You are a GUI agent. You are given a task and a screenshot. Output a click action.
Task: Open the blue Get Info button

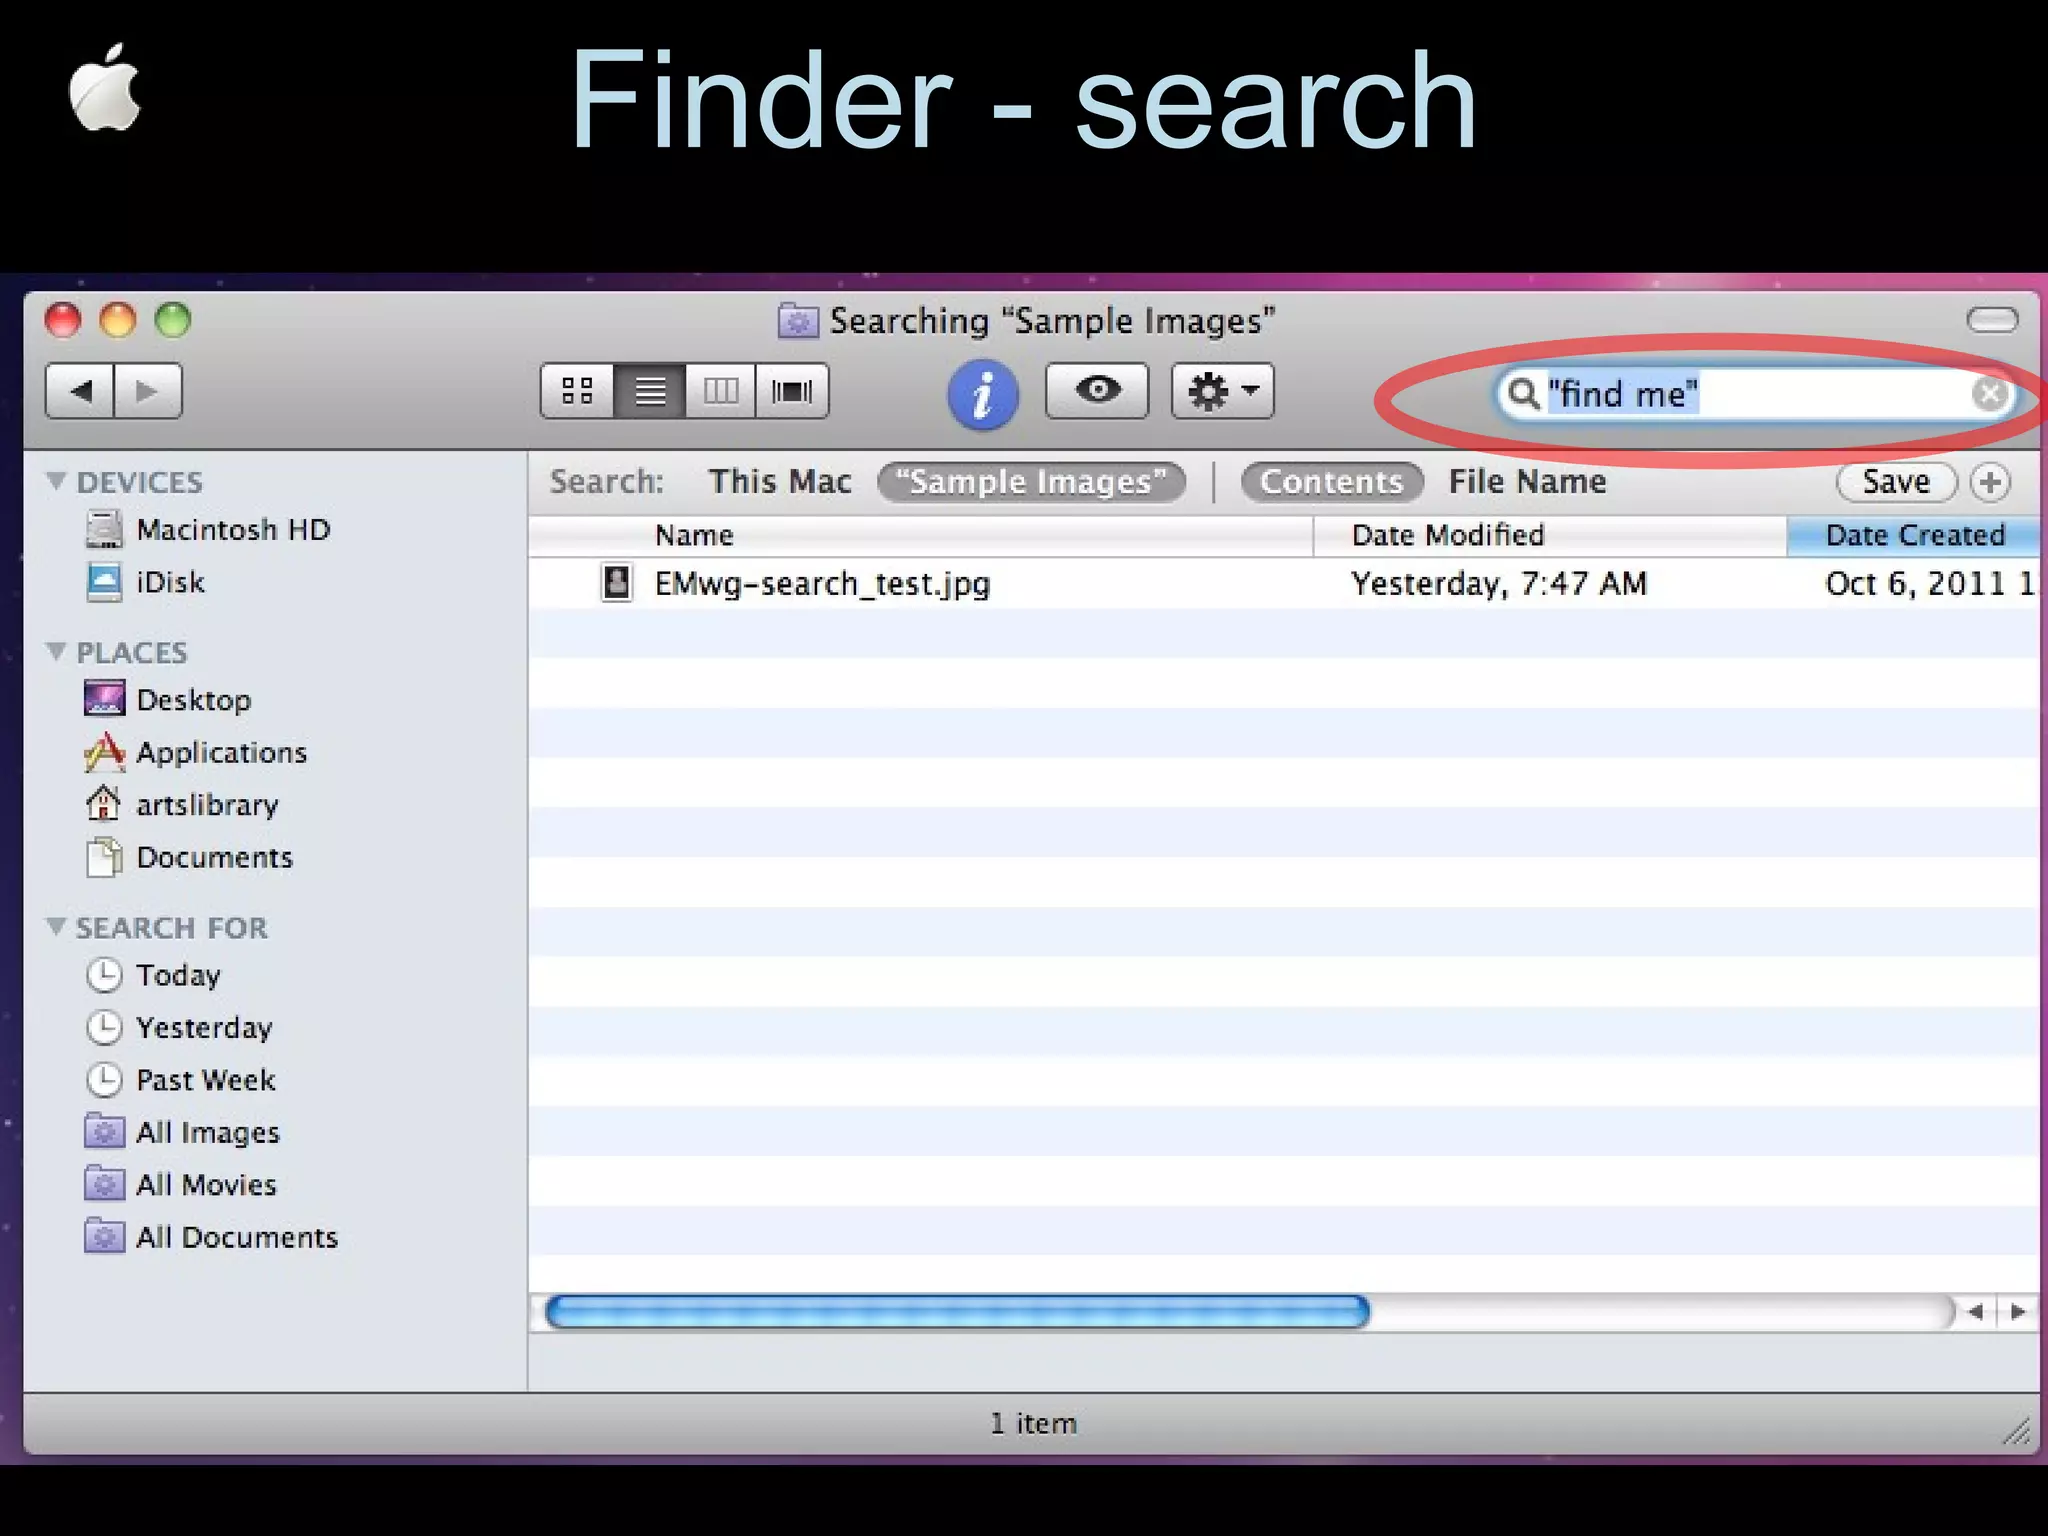coord(983,394)
